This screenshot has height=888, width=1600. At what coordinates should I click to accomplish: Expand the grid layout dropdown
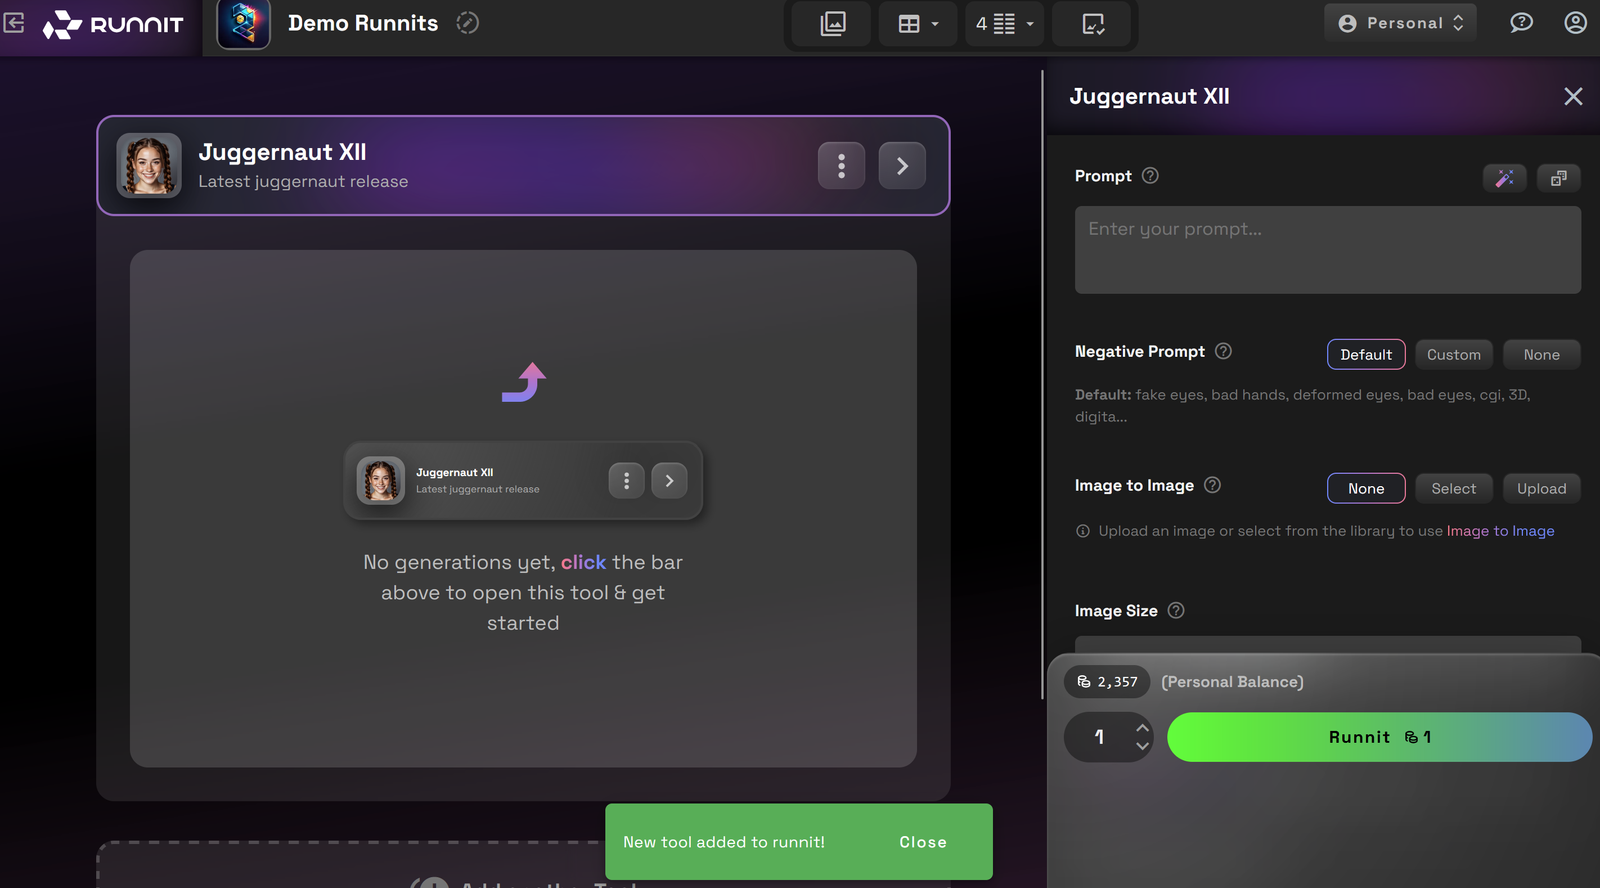pyautogui.click(x=917, y=24)
